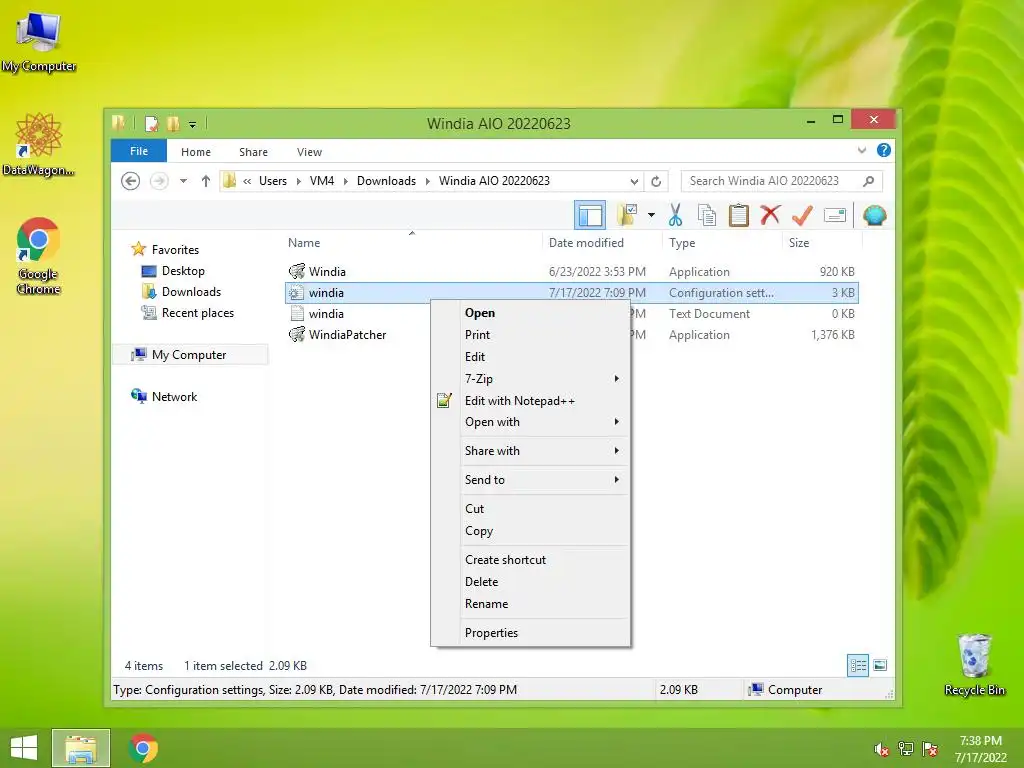
Task: Open Recent places in the navigation pane
Action: click(x=198, y=313)
